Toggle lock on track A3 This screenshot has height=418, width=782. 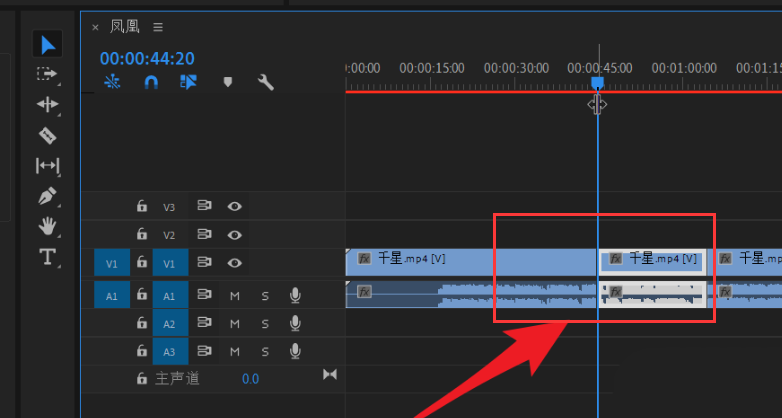coord(142,351)
